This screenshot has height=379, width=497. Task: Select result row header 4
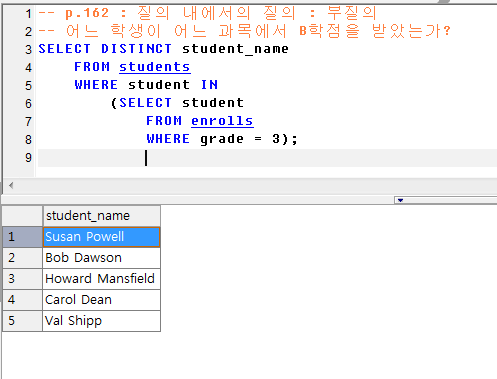pyautogui.click(x=23, y=300)
